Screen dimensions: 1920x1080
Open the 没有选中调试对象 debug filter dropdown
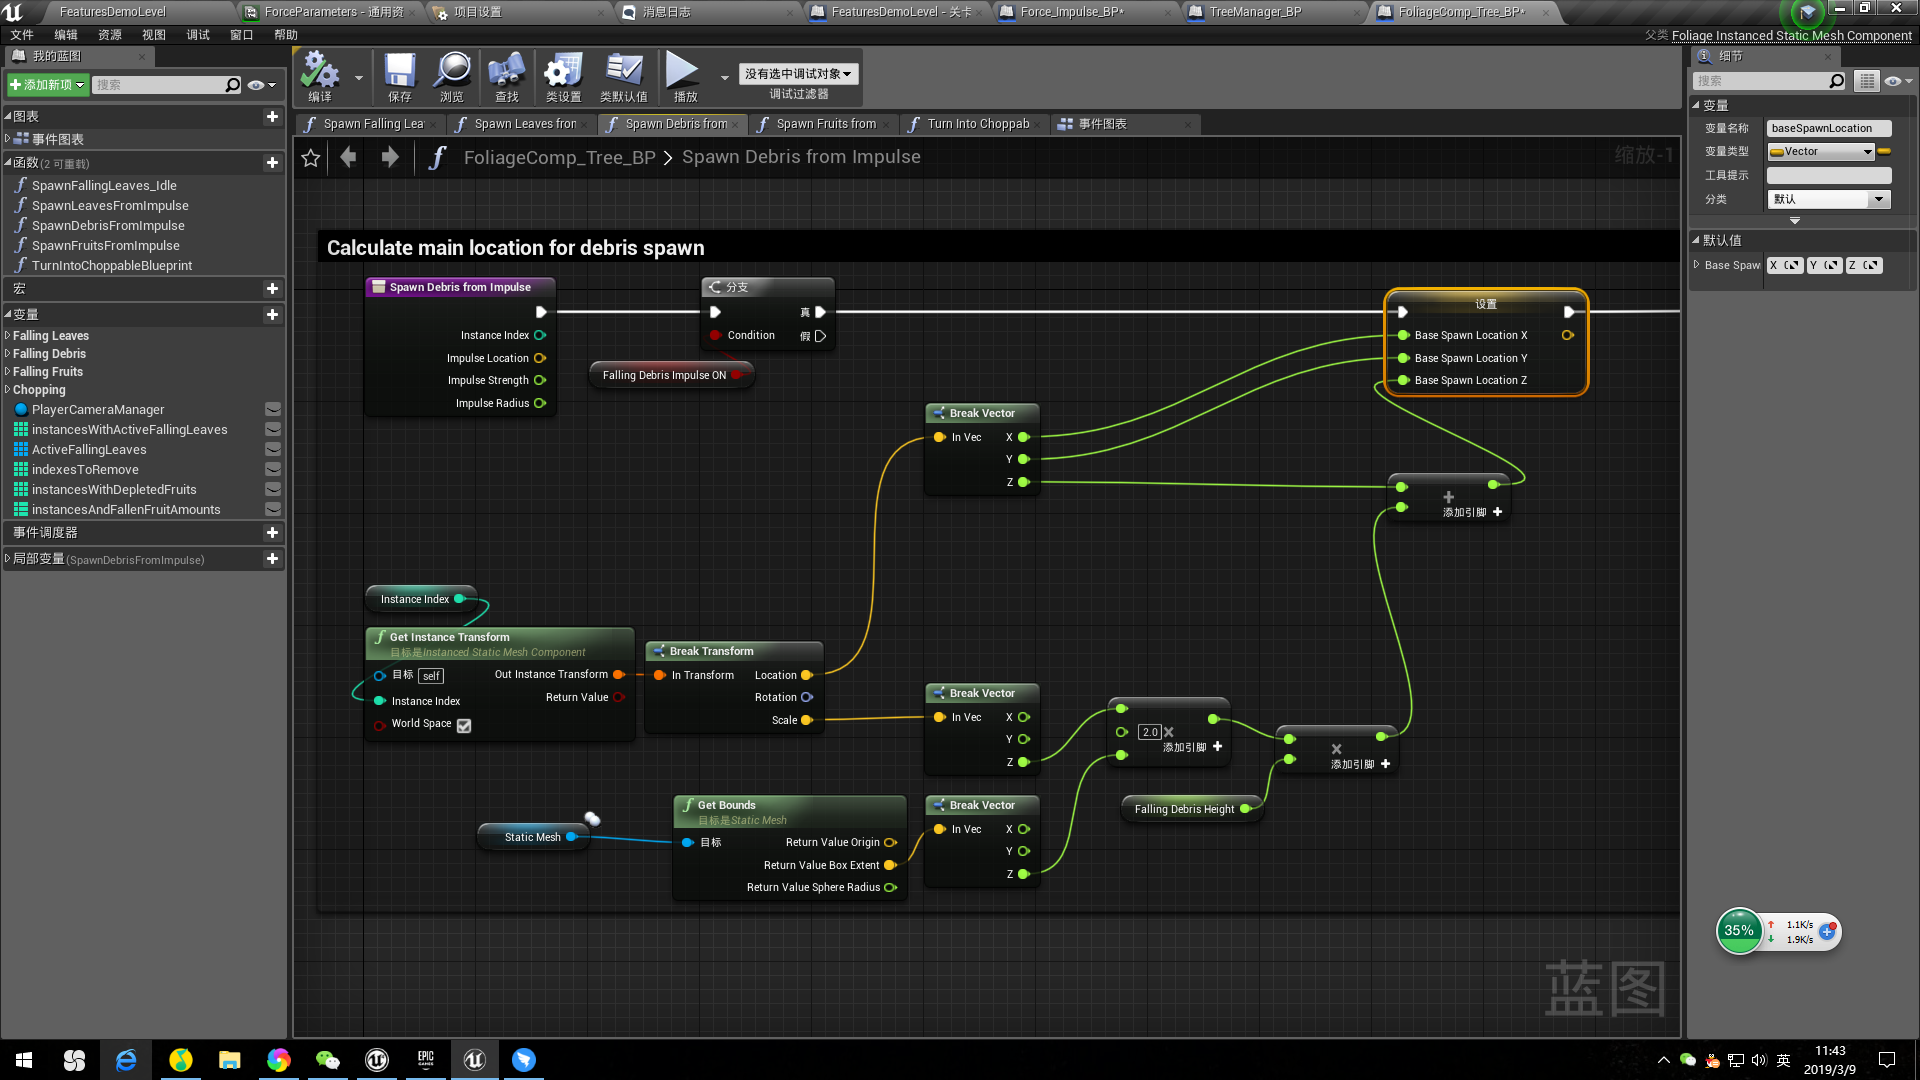tap(797, 73)
